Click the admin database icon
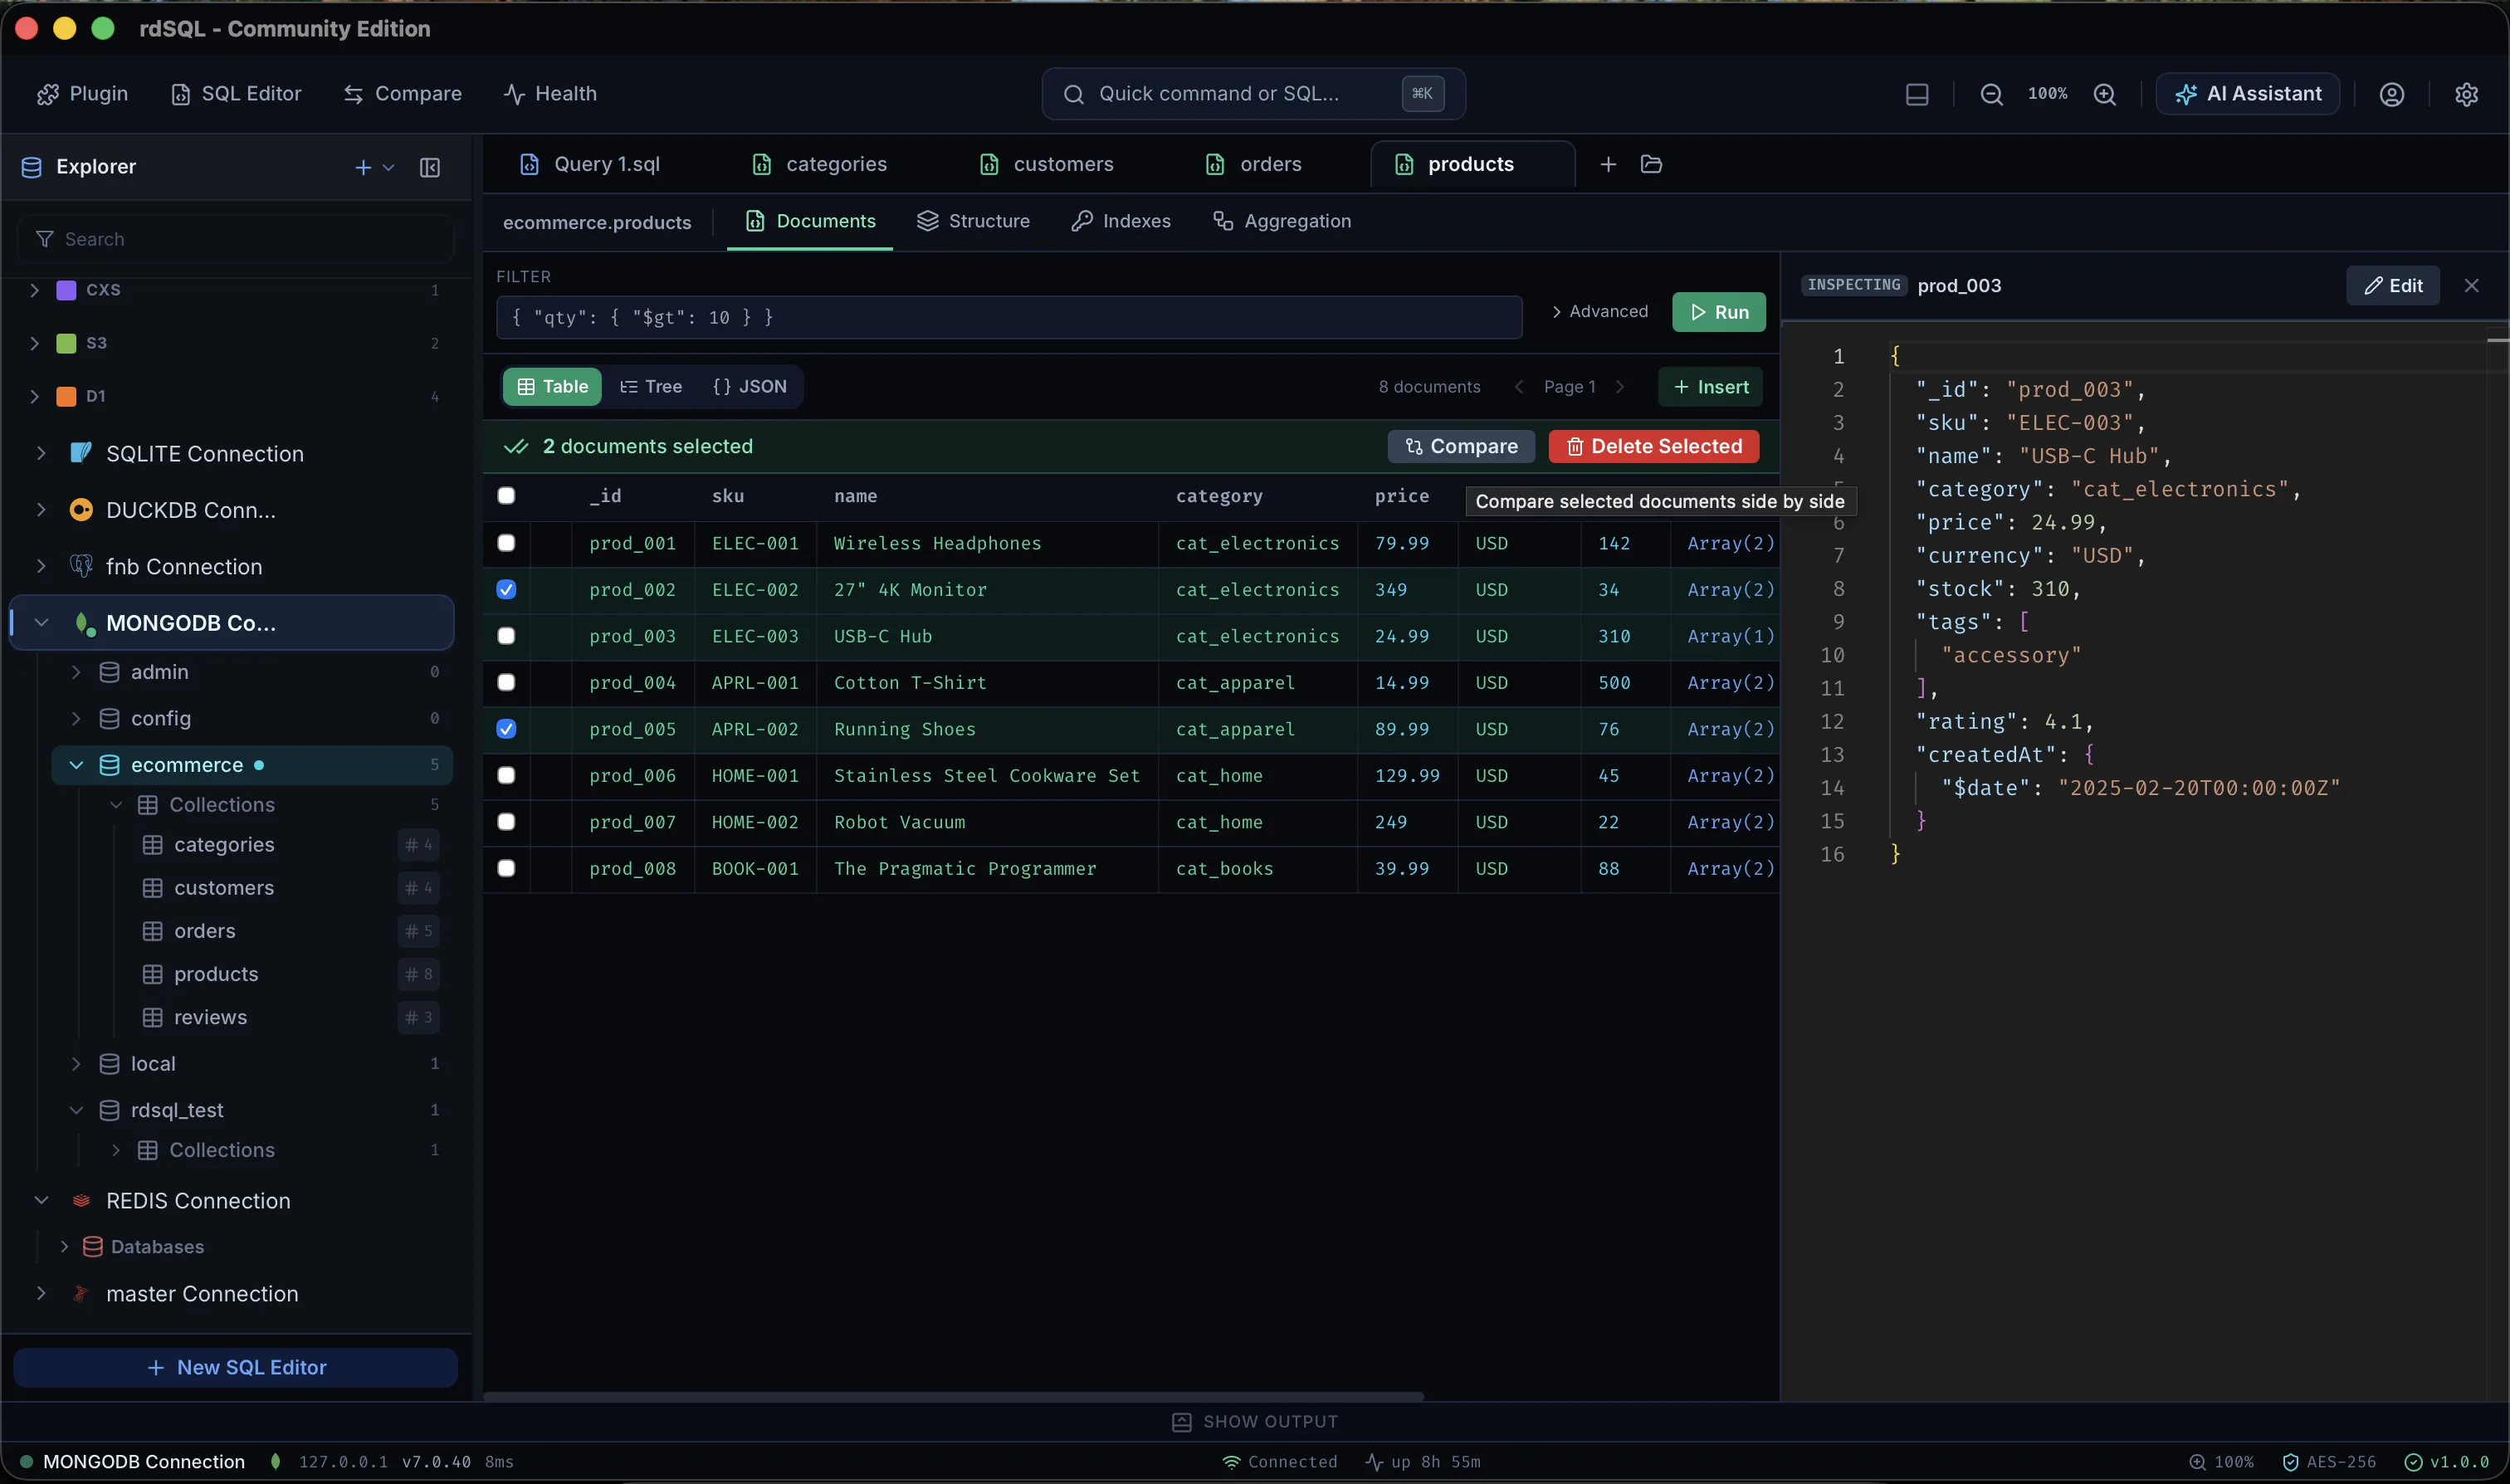This screenshot has height=1484, width=2510. pyautogui.click(x=109, y=672)
